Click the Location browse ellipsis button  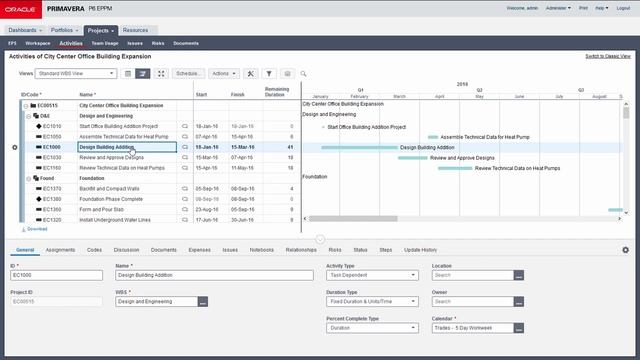(519, 276)
